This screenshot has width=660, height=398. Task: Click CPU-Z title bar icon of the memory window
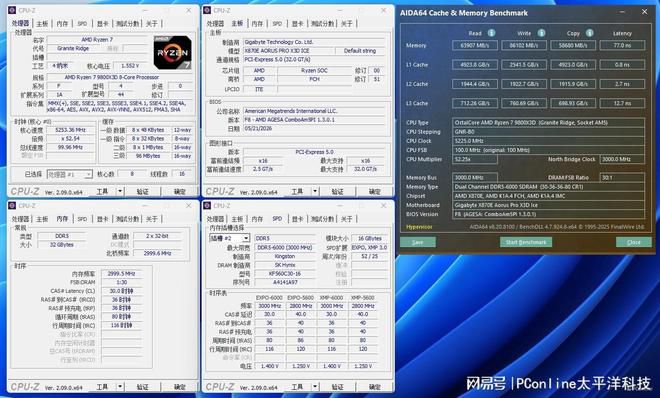tap(12, 206)
